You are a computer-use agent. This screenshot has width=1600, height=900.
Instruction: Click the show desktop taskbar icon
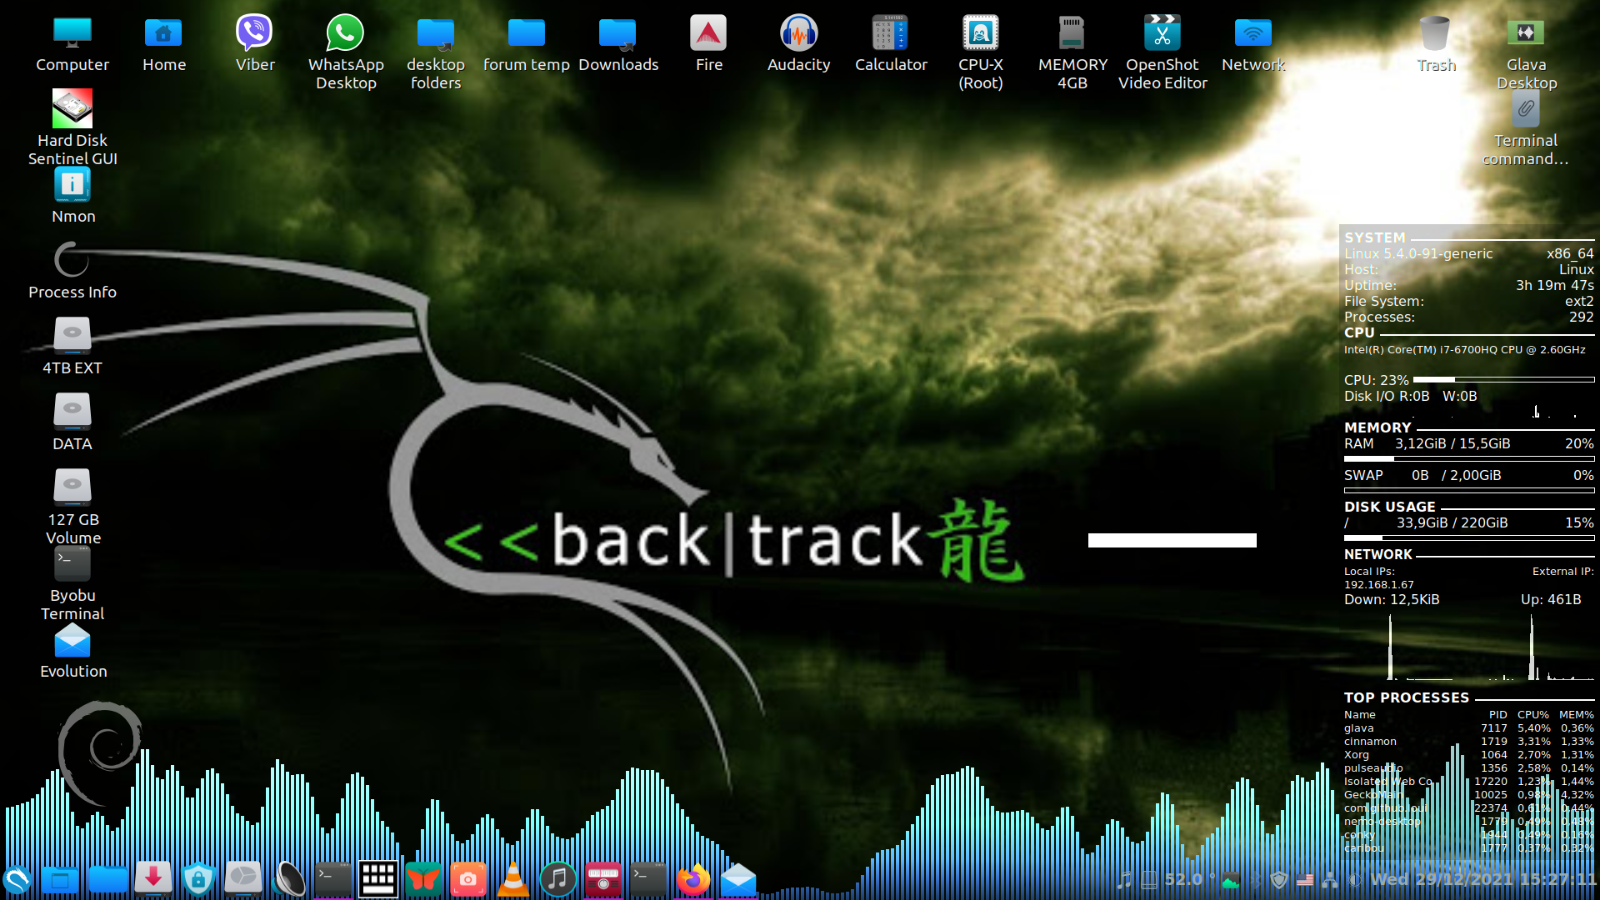pos(60,880)
